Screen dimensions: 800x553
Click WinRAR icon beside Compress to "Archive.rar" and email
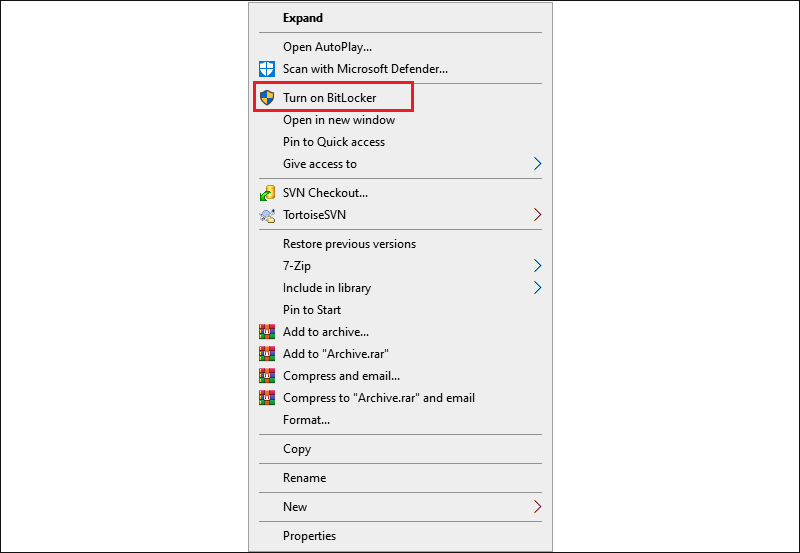(267, 397)
